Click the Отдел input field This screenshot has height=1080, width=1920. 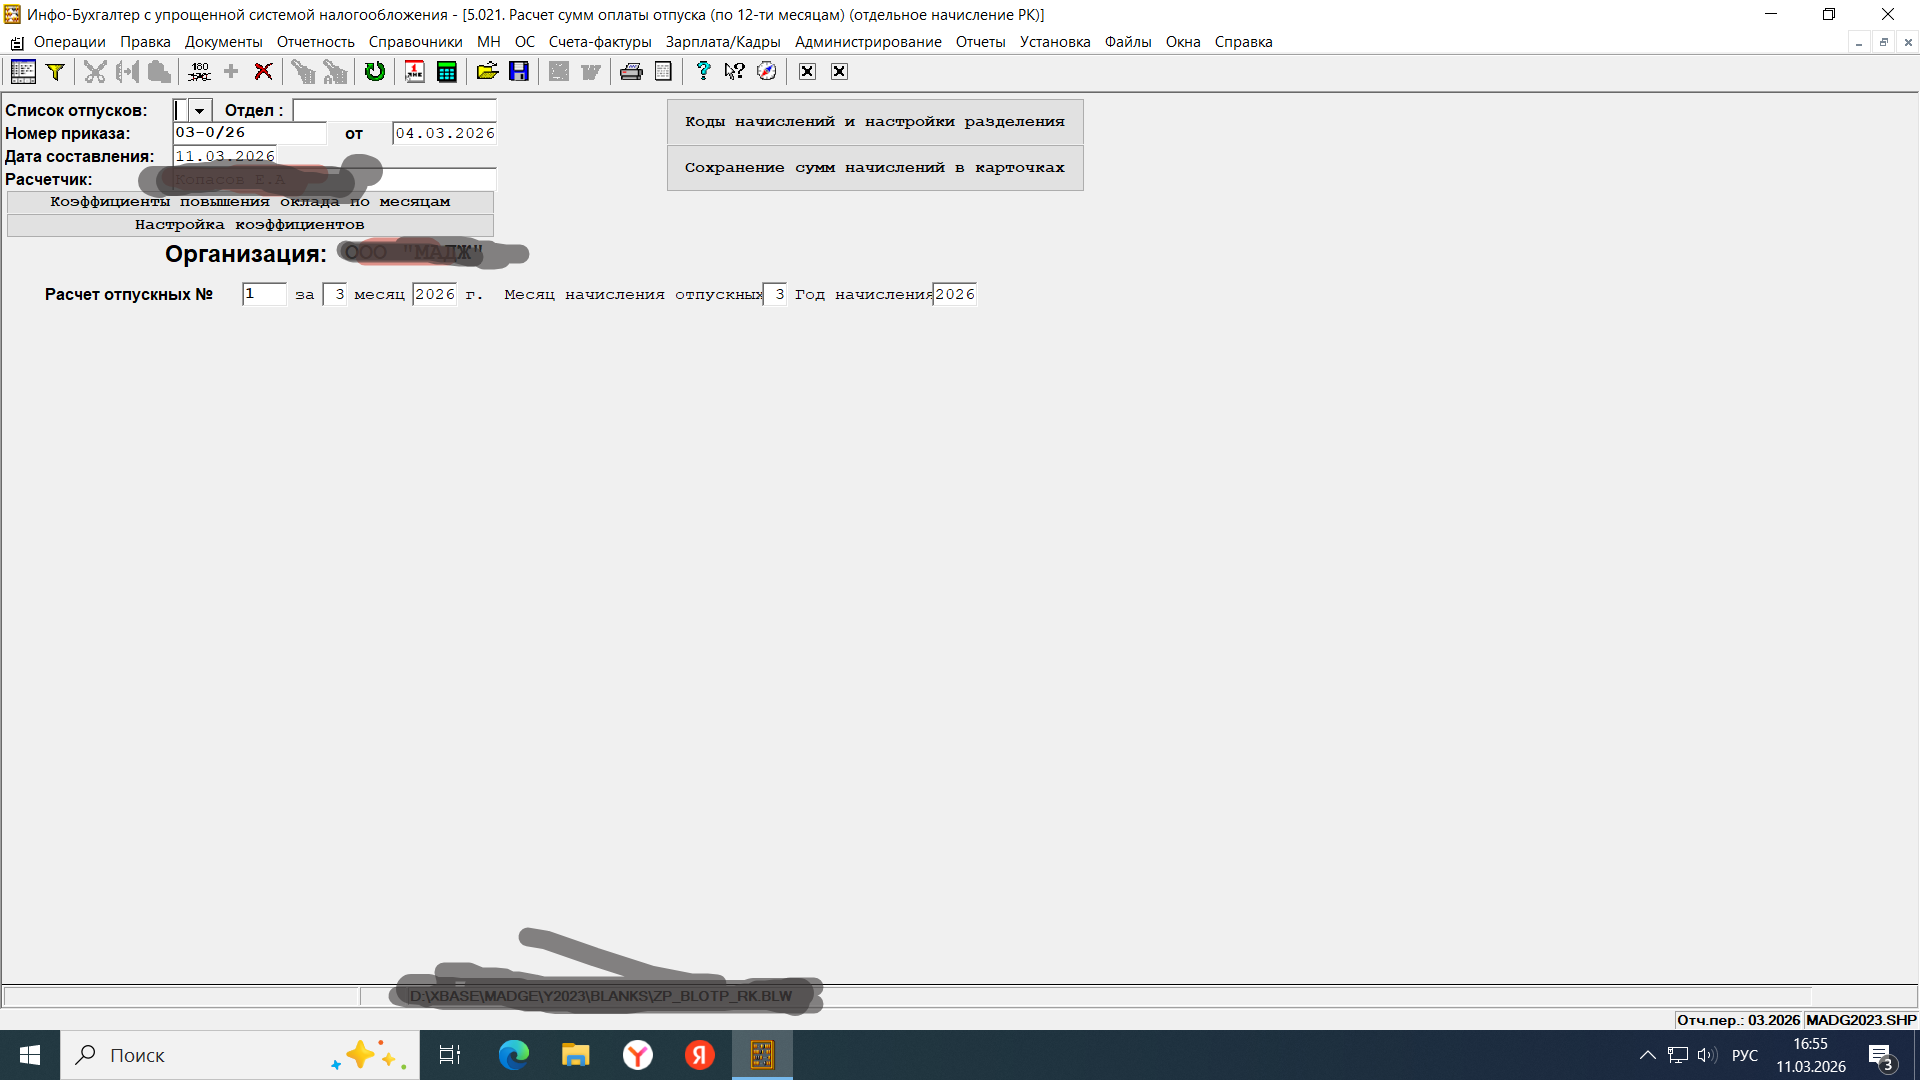point(394,111)
